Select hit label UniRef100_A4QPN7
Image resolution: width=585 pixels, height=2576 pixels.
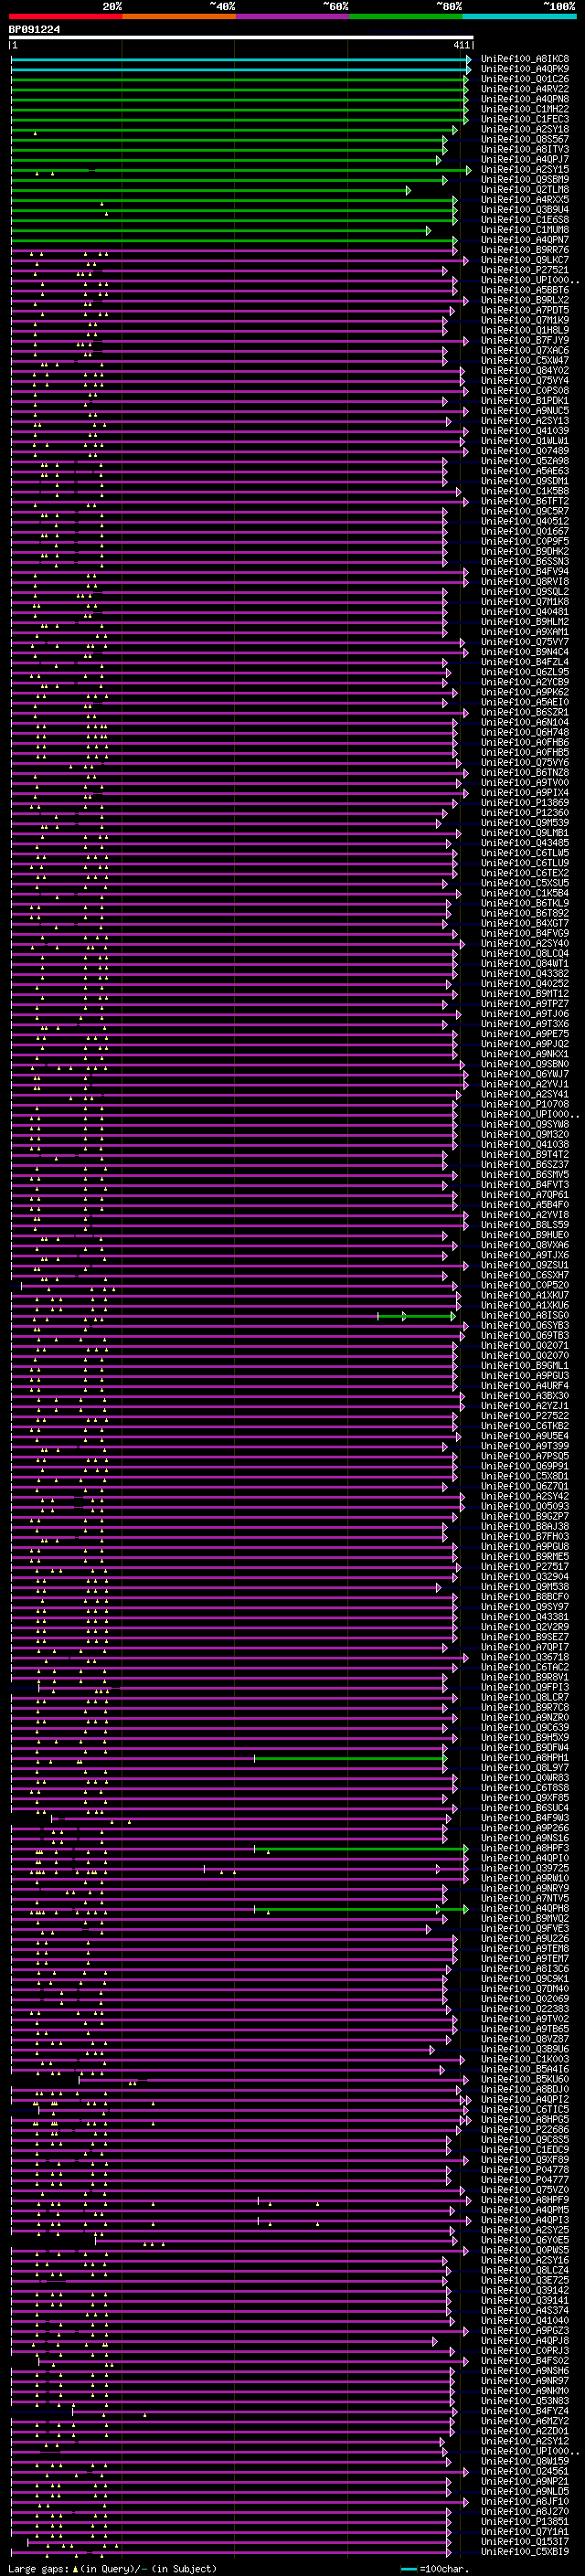(x=524, y=240)
